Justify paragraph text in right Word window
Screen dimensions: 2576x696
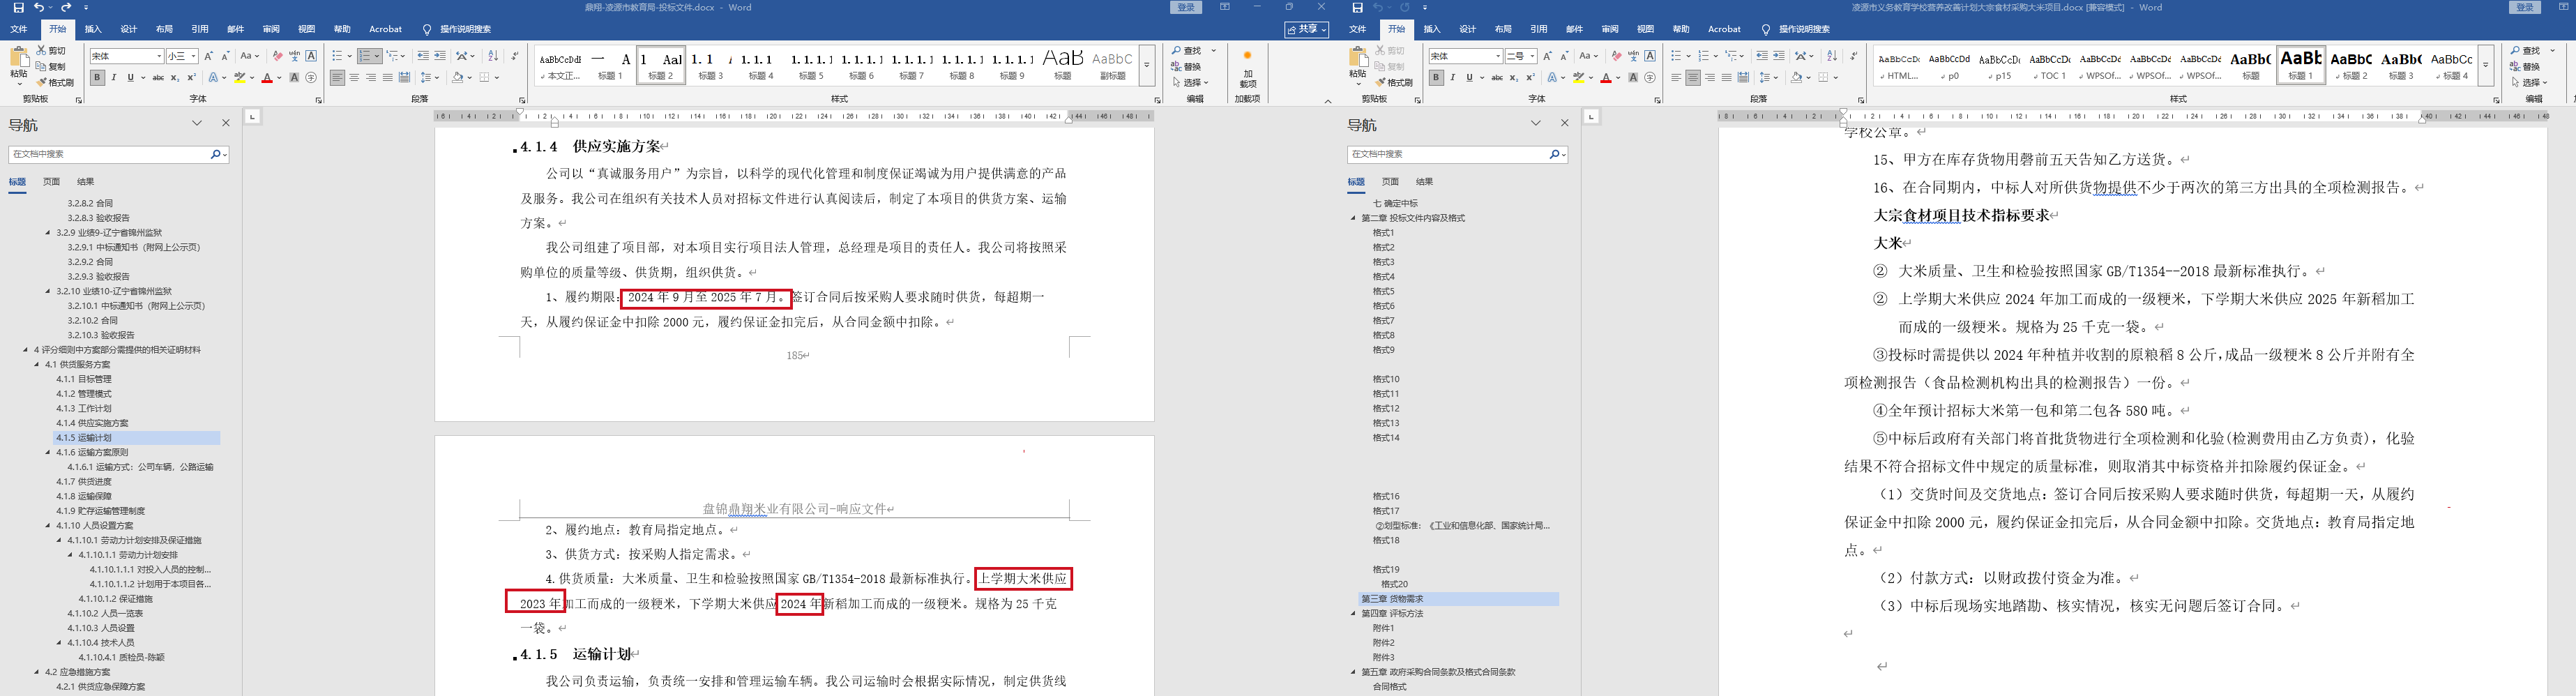pyautogui.click(x=1727, y=77)
